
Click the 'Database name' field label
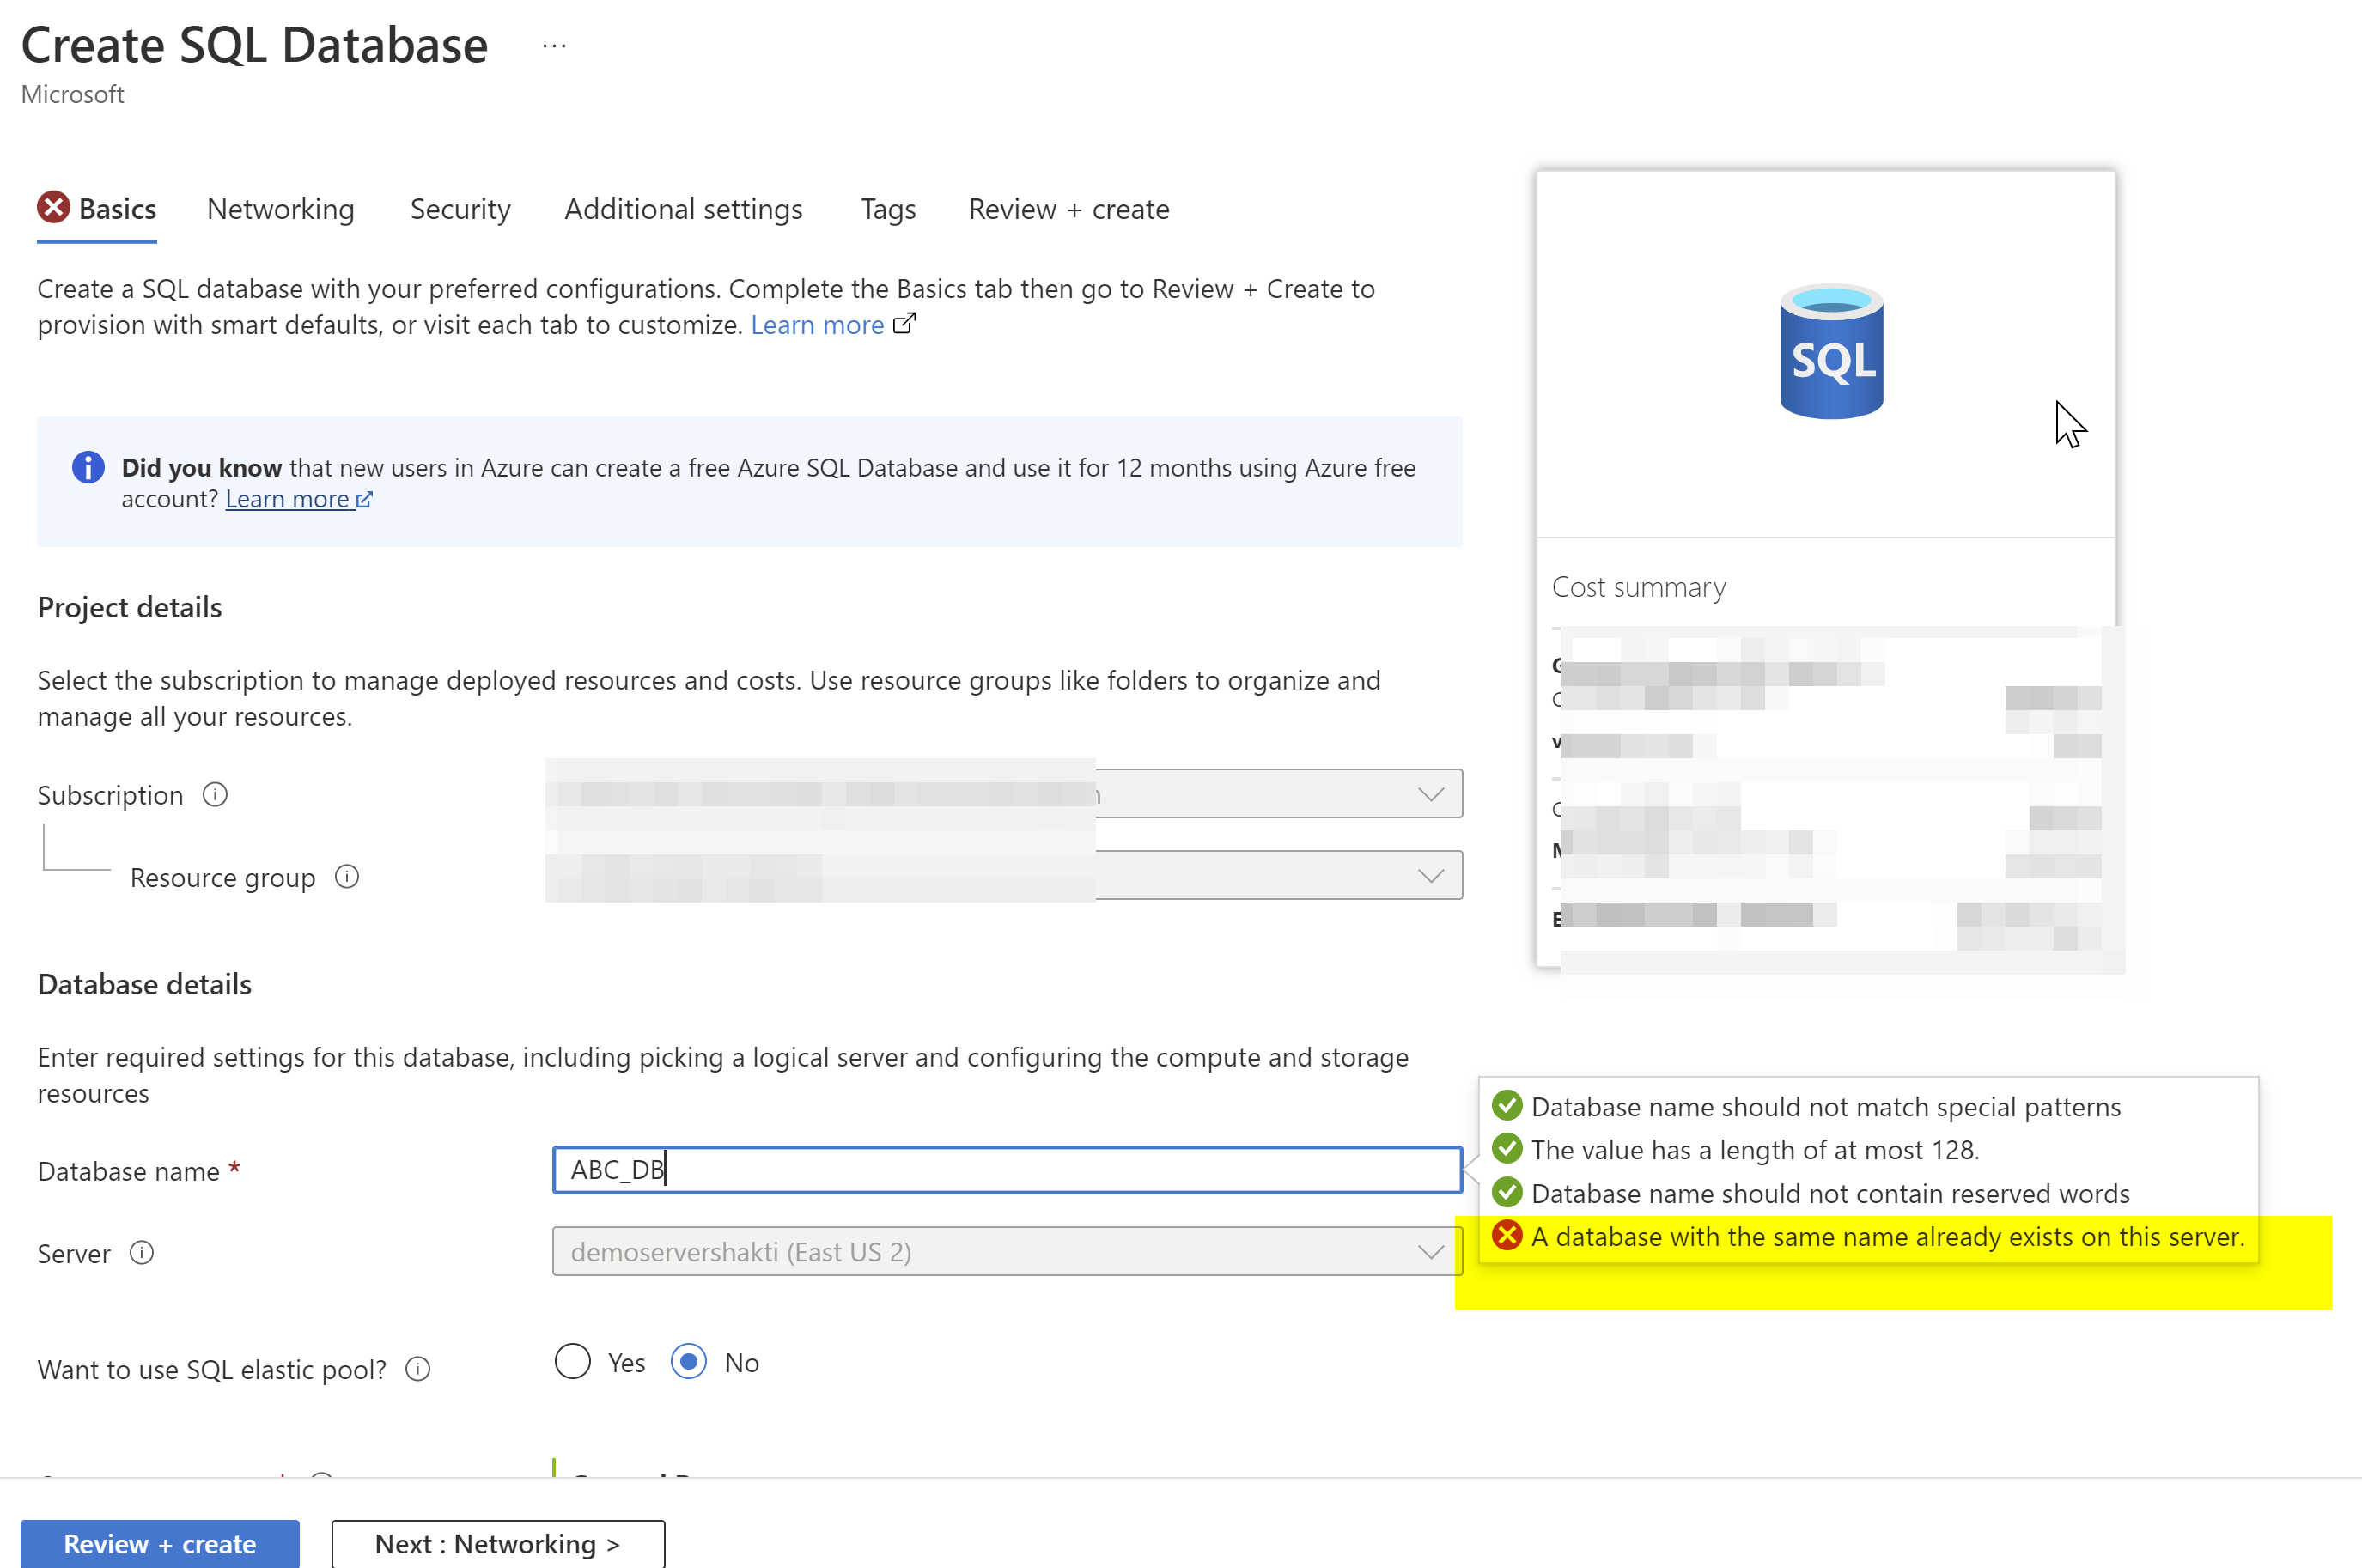pos(129,1171)
